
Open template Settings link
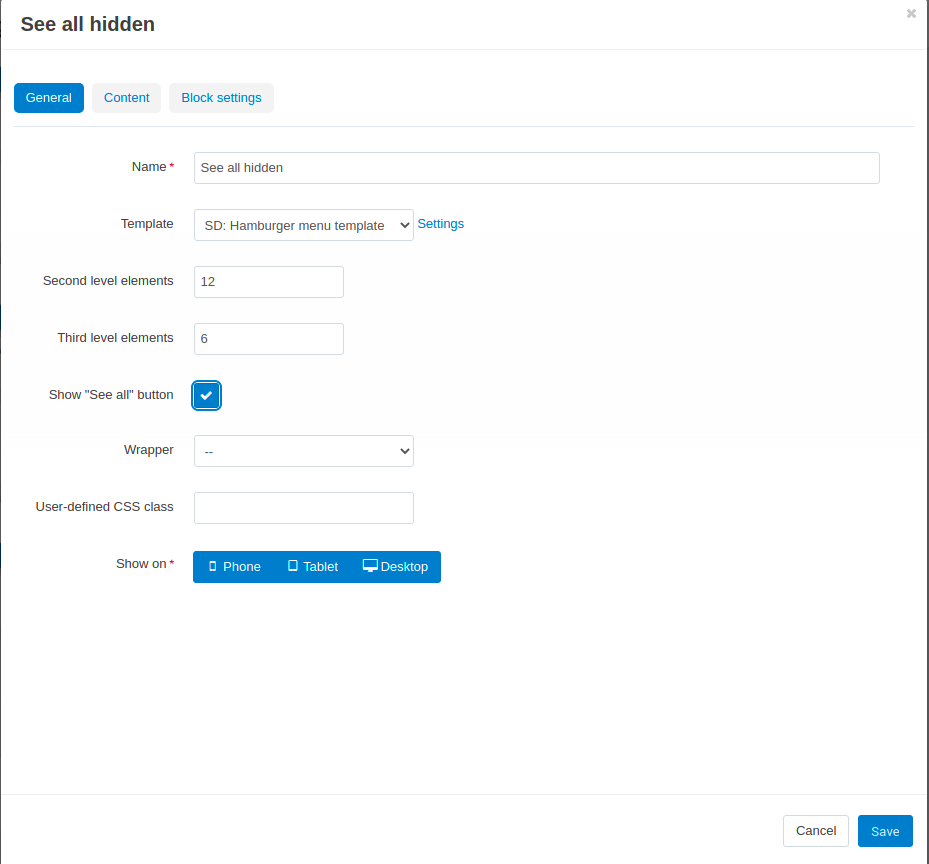click(x=441, y=224)
